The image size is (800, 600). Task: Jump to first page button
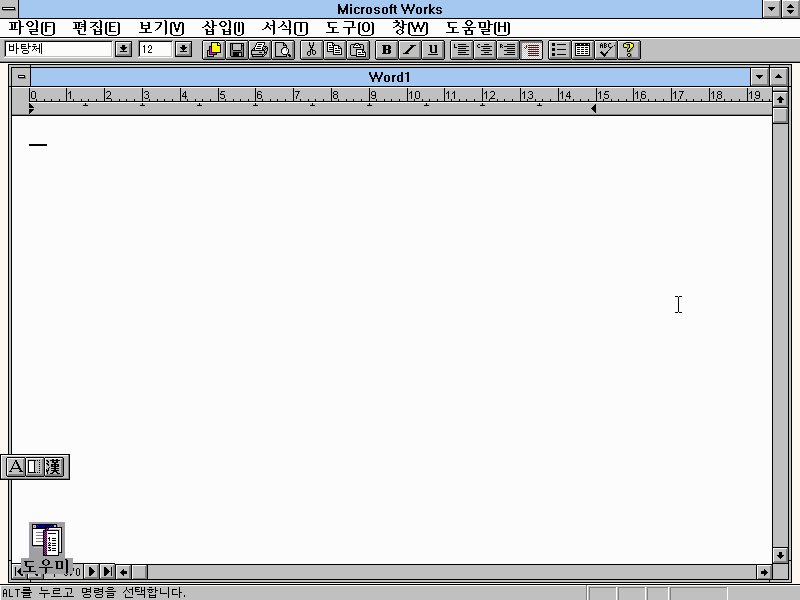click(x=19, y=571)
